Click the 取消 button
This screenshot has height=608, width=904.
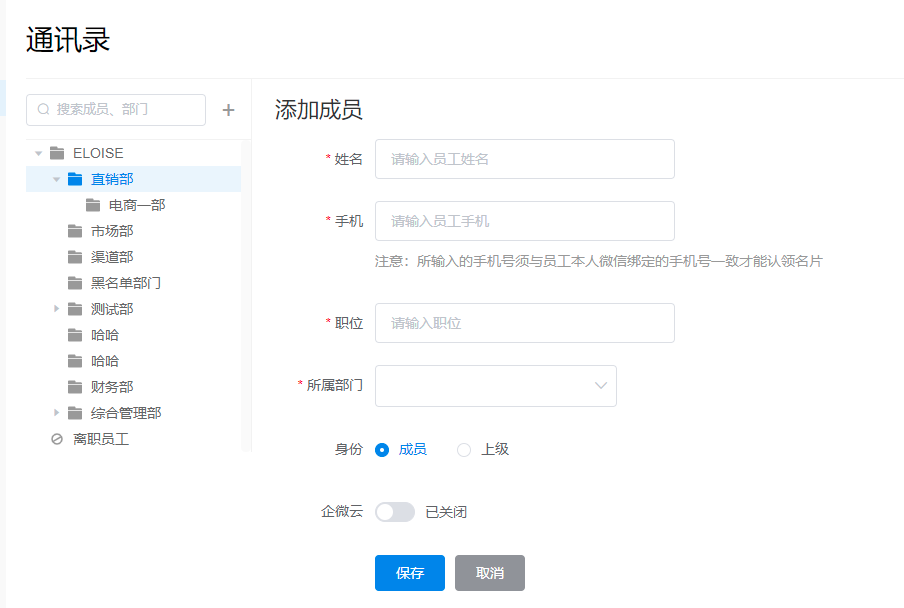pos(490,573)
